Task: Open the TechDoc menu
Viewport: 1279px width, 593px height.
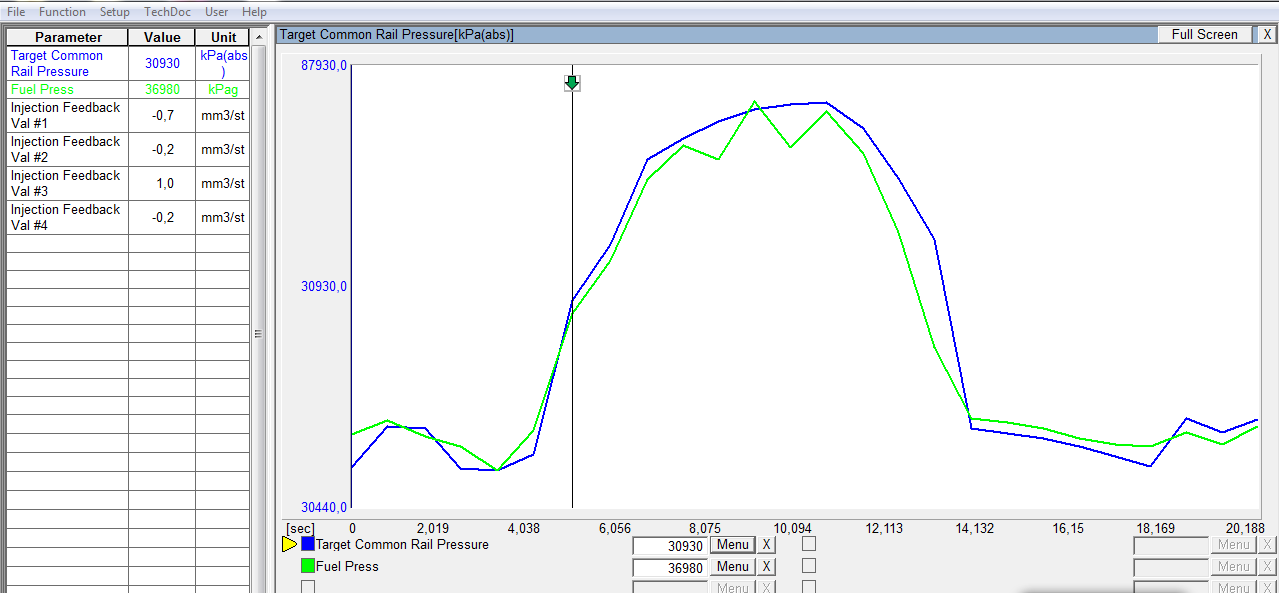Action: (x=167, y=12)
